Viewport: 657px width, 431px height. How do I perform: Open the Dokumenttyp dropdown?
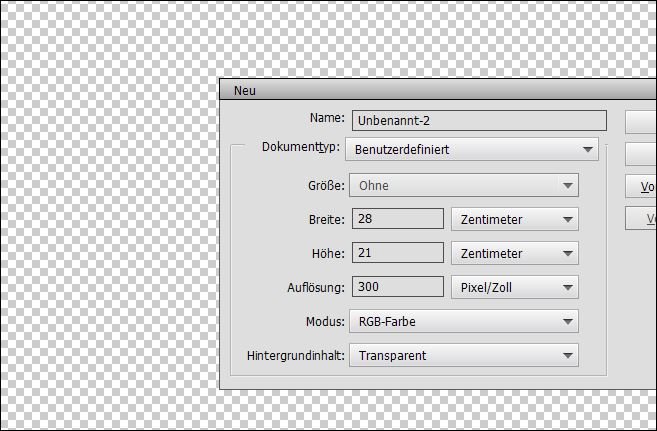471,150
